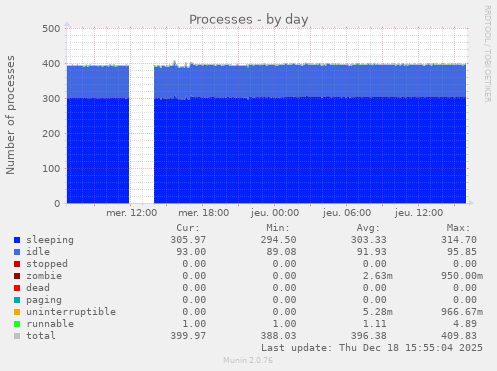Click the 'sleeping' legend label
The image size is (497, 371).
click(x=50, y=240)
